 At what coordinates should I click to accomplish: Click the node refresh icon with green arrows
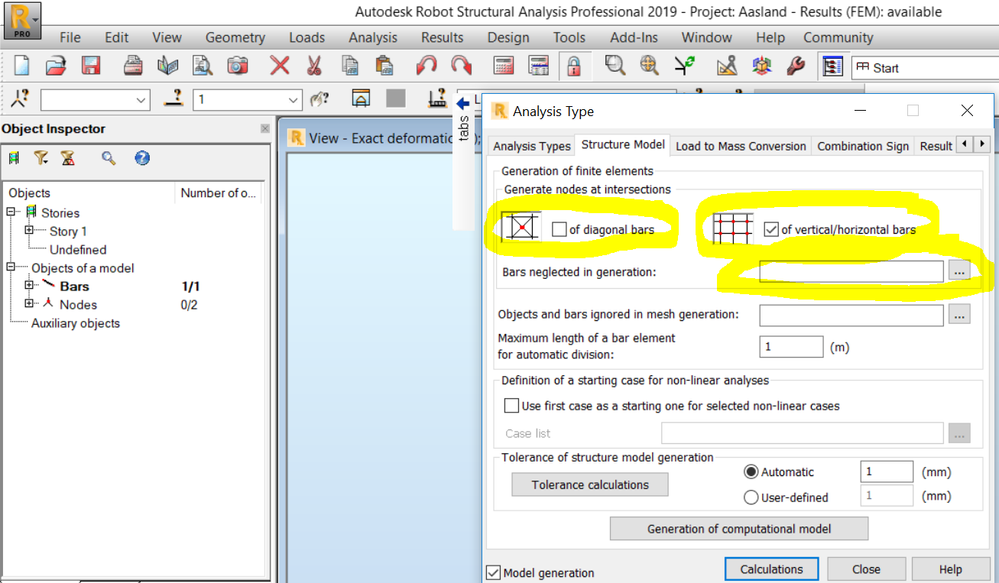pos(685,66)
